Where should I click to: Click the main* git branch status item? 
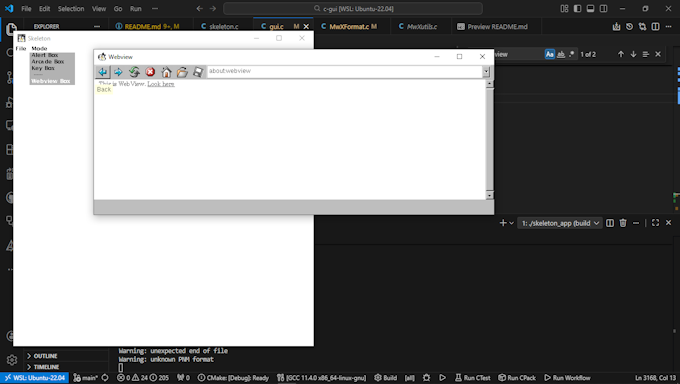[x=85, y=378]
